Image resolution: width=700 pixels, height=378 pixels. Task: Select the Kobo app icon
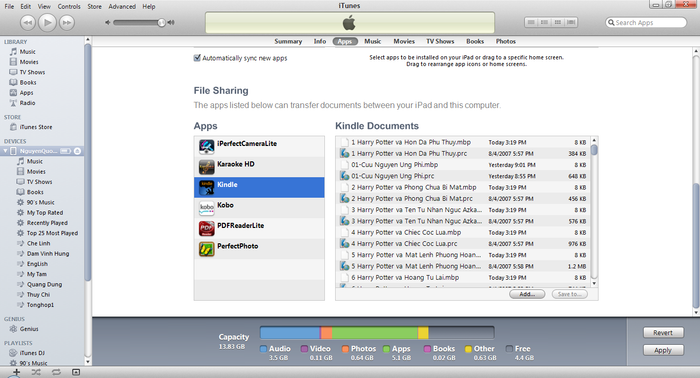click(207, 208)
